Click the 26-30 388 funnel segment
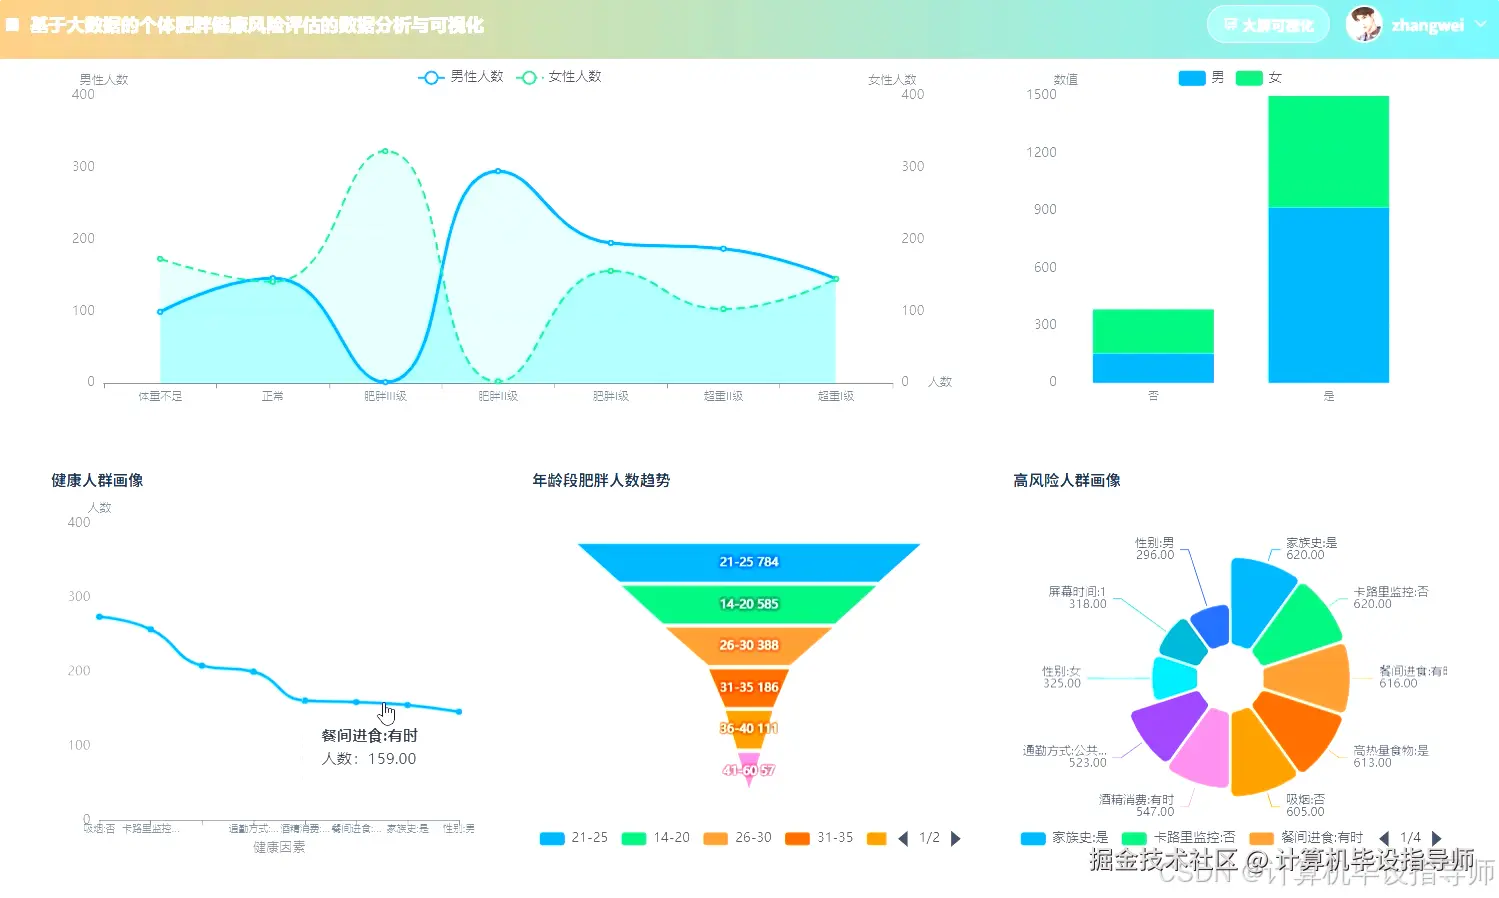The height and width of the screenshot is (898, 1499). point(749,645)
